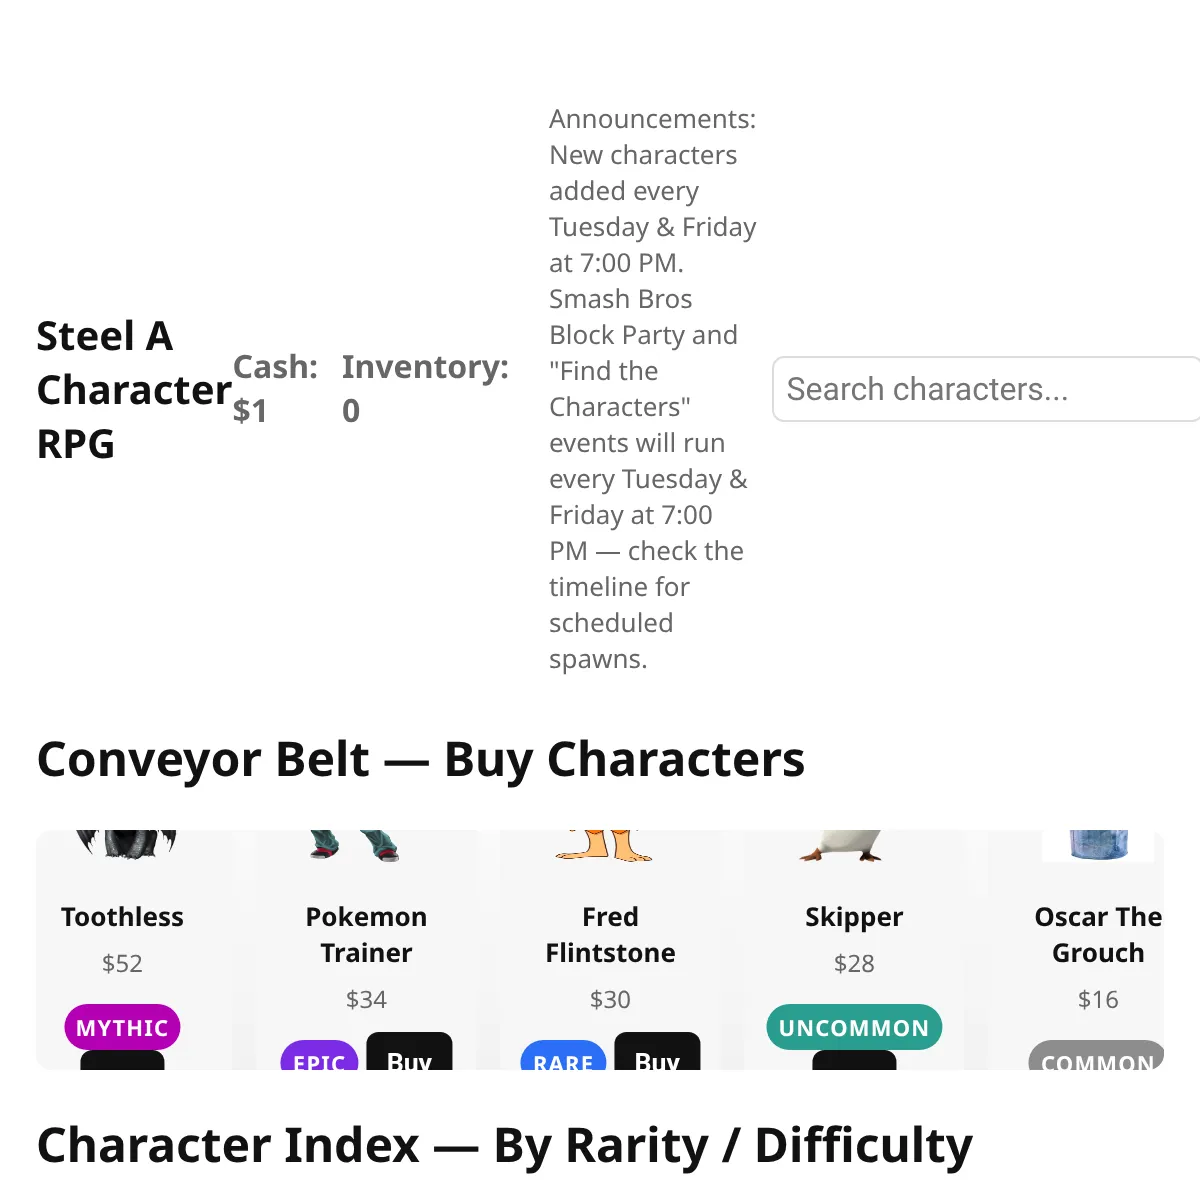Click the Conveyor Belt — Buy Characters heading

pyautogui.click(x=421, y=759)
